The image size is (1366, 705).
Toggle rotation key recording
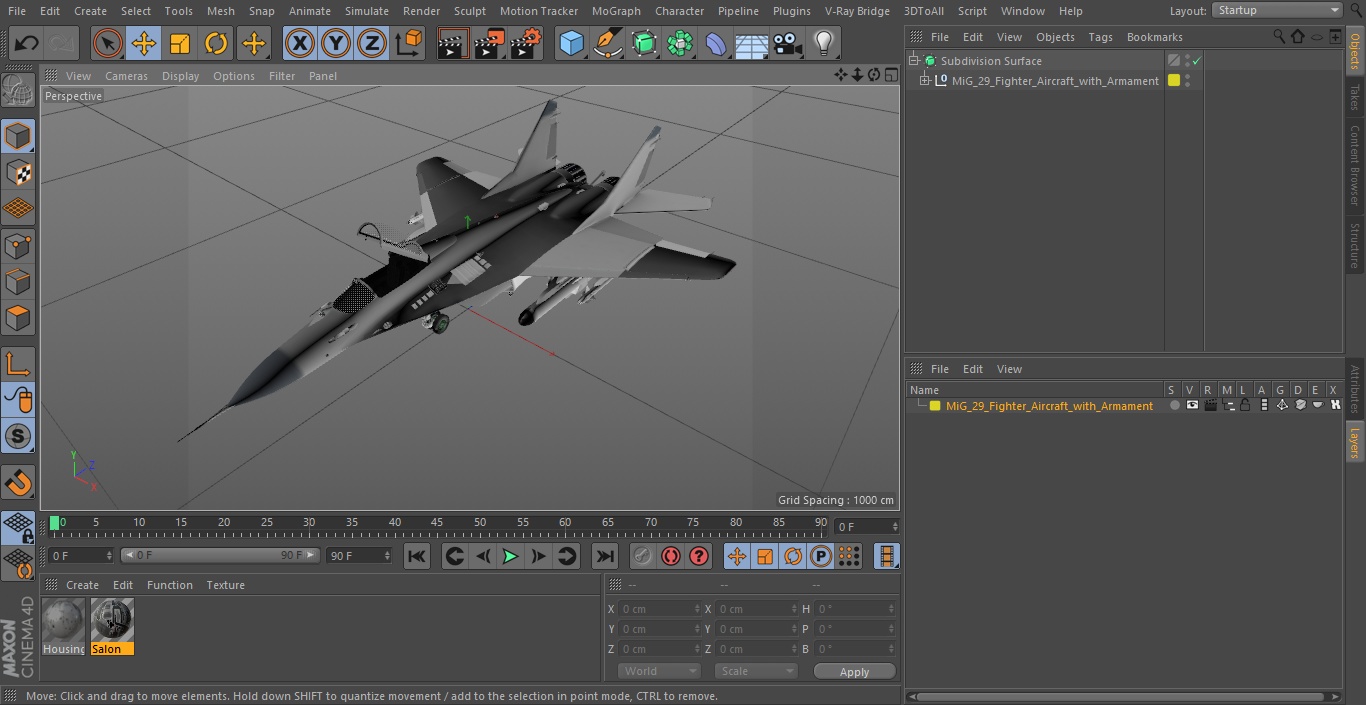click(x=793, y=556)
